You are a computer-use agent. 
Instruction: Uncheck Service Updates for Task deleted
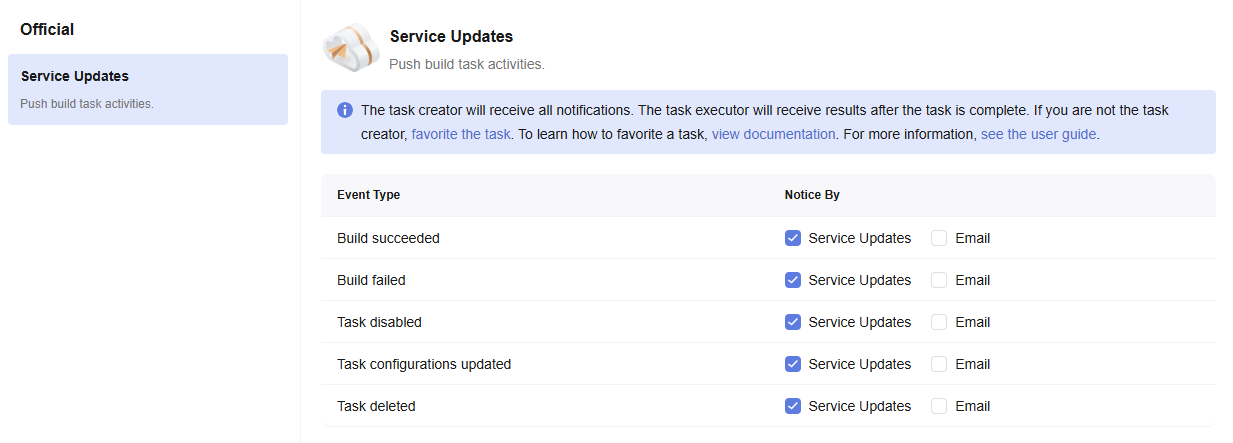click(793, 406)
